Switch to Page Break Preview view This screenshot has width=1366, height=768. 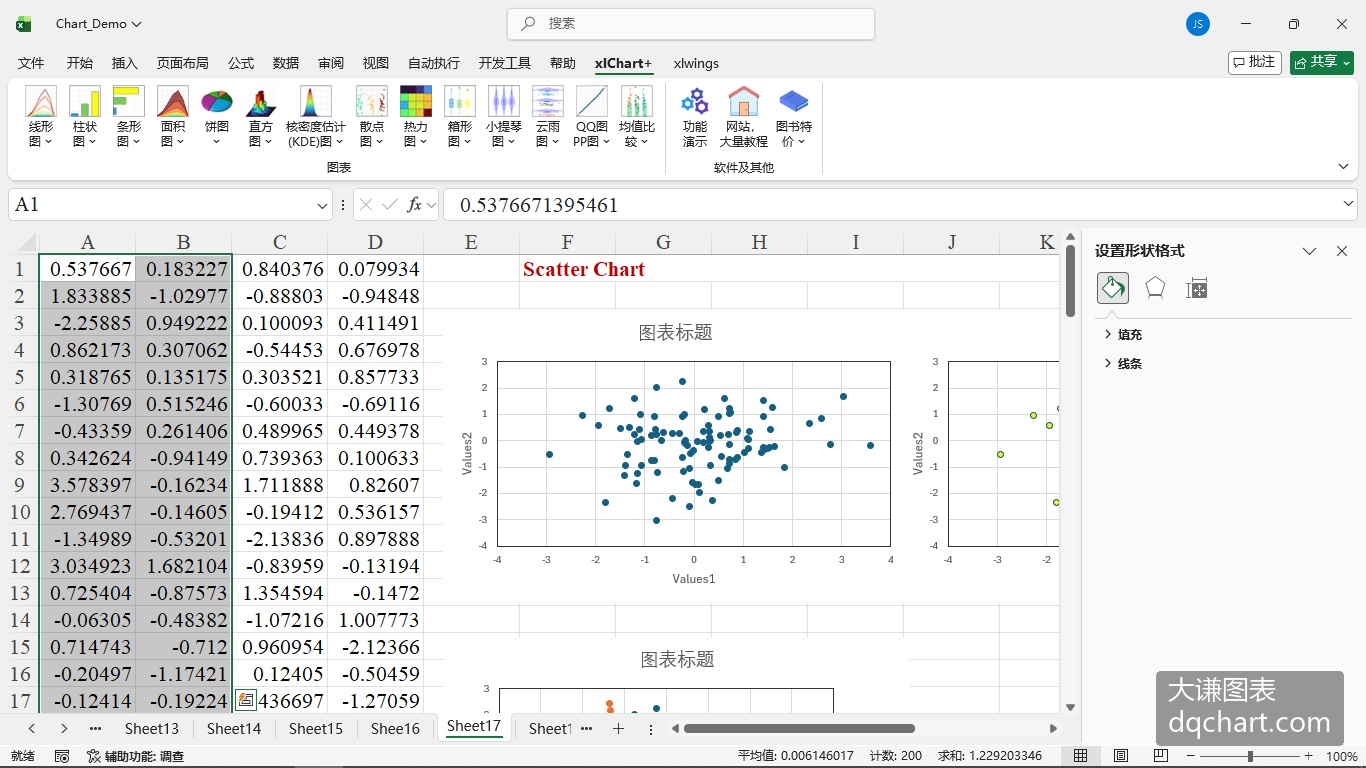[1161, 756]
